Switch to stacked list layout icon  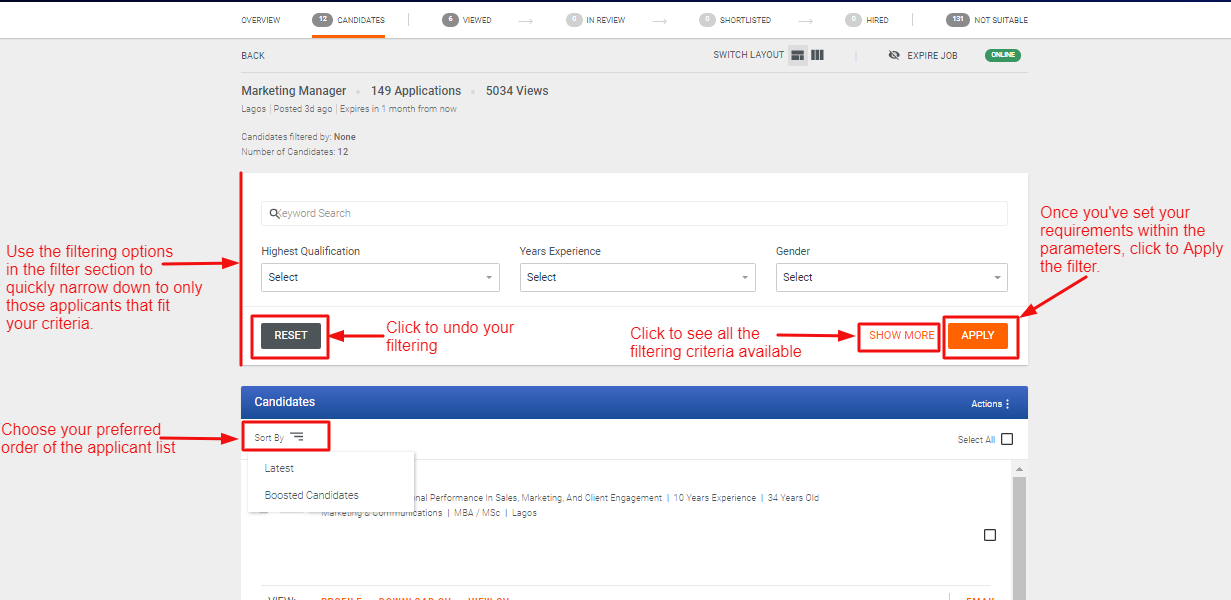797,55
